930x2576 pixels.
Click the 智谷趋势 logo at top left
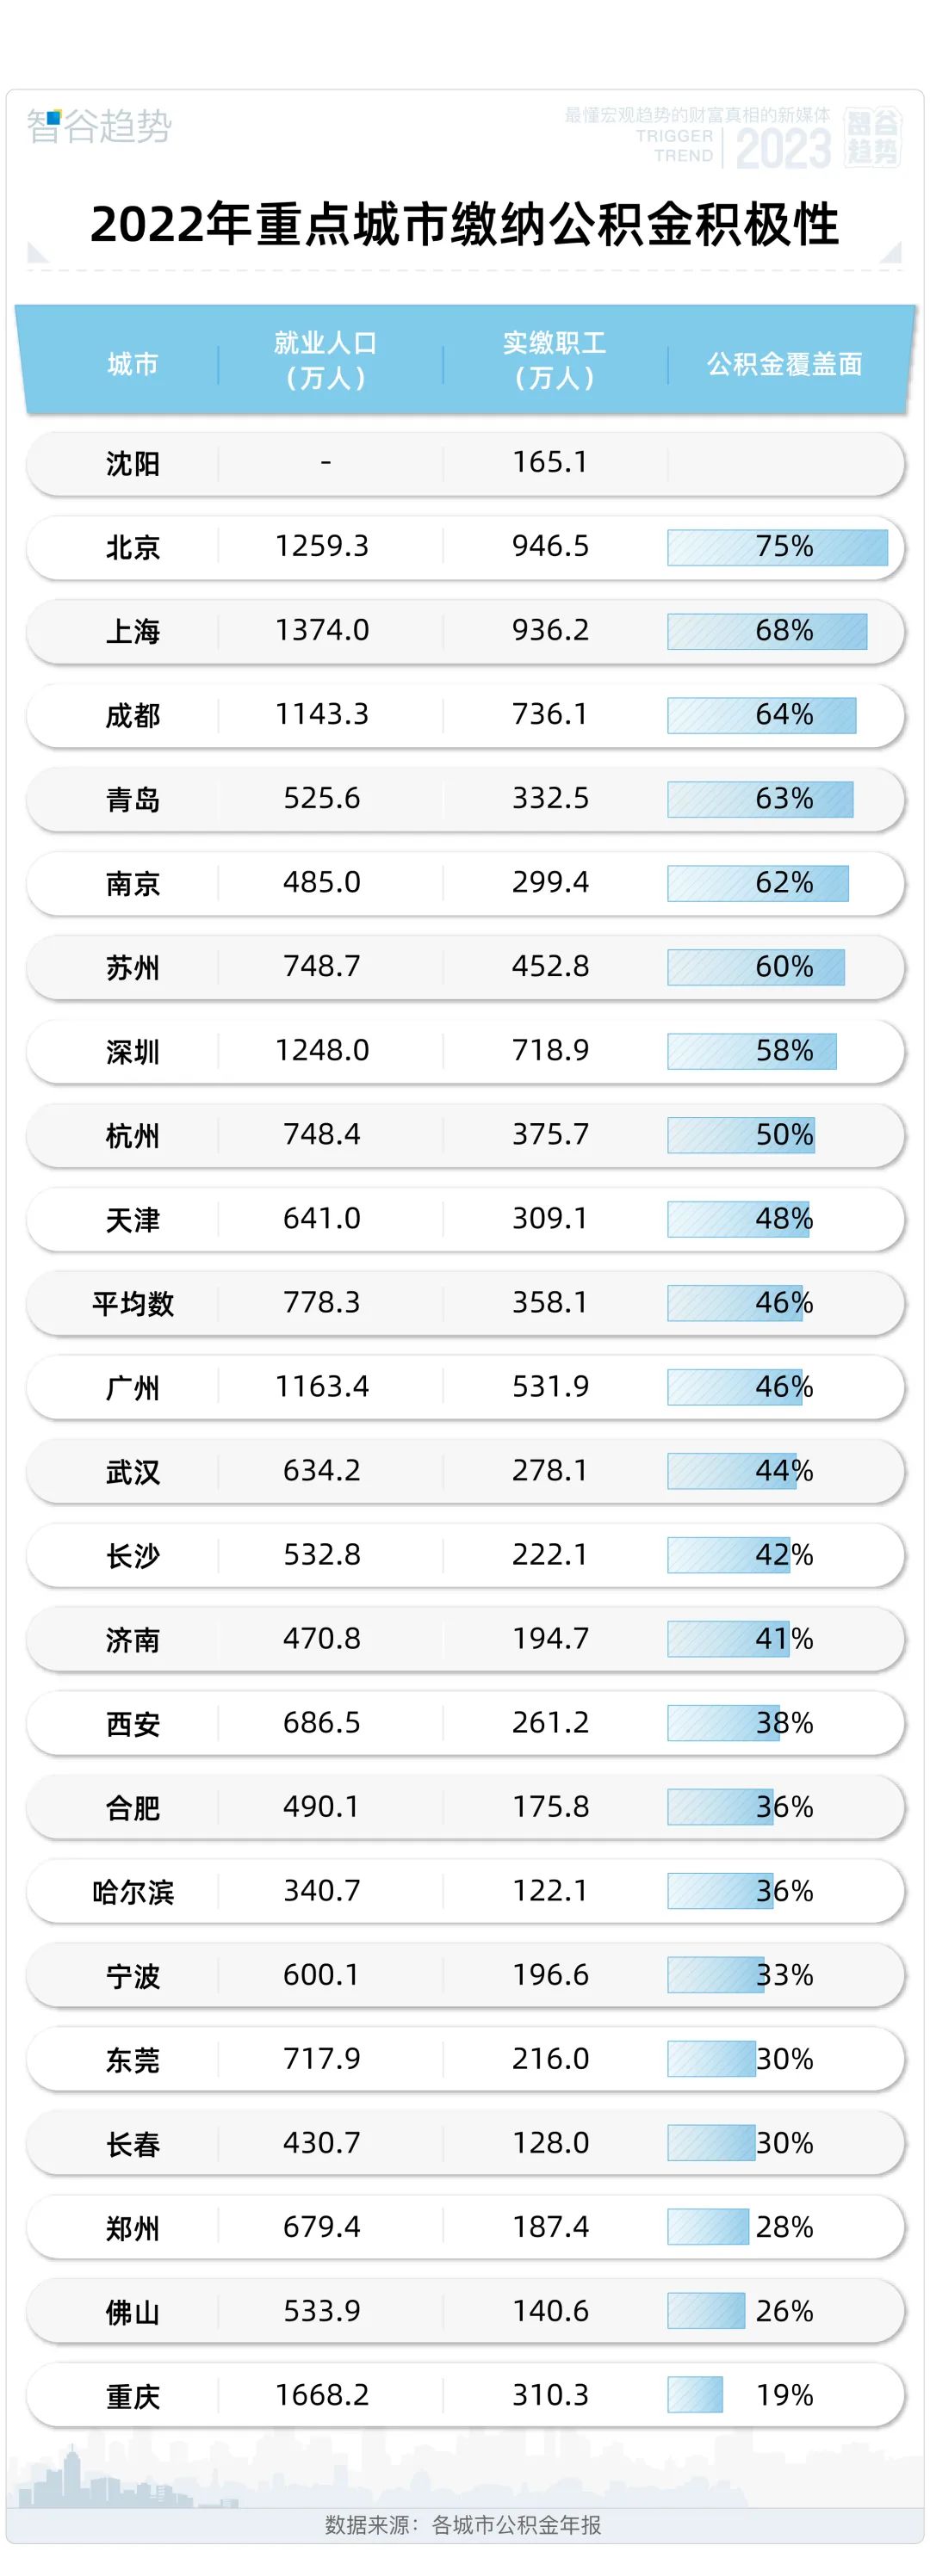(x=99, y=126)
